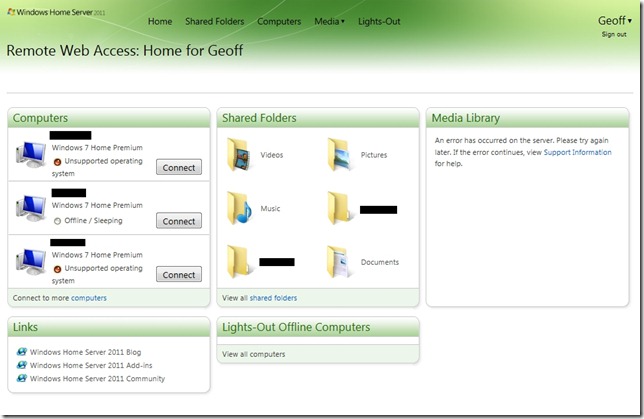644x419 pixels.
Task: Click Connect for the third computer
Action: point(179,274)
